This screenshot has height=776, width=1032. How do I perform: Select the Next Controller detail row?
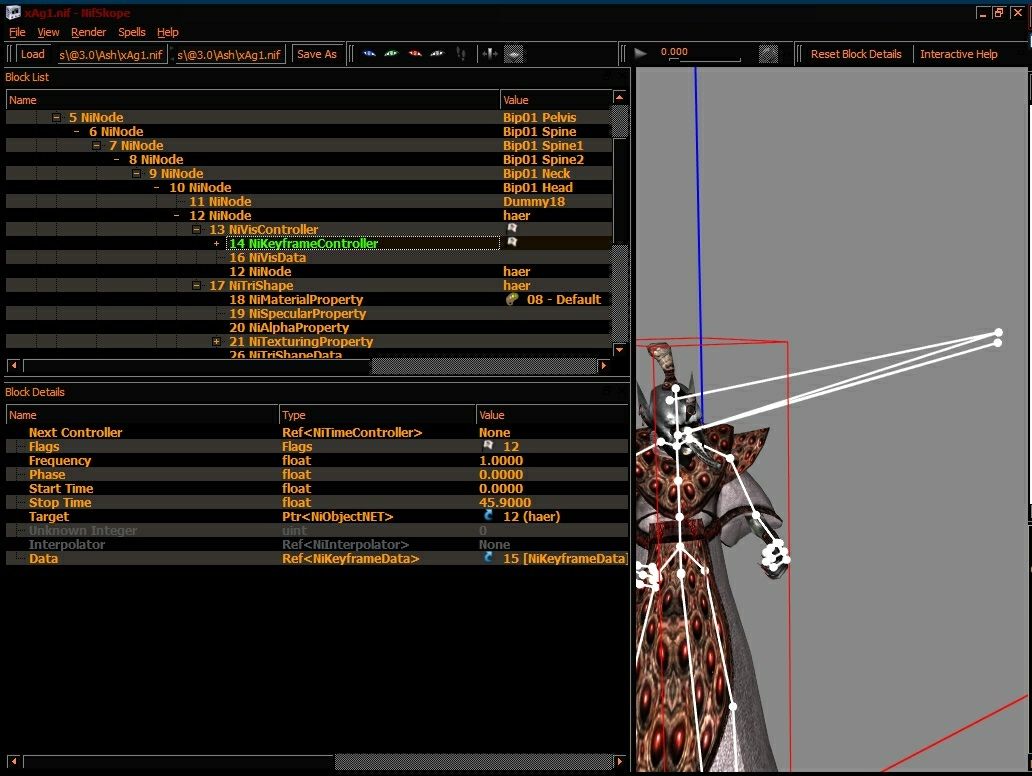click(317, 432)
